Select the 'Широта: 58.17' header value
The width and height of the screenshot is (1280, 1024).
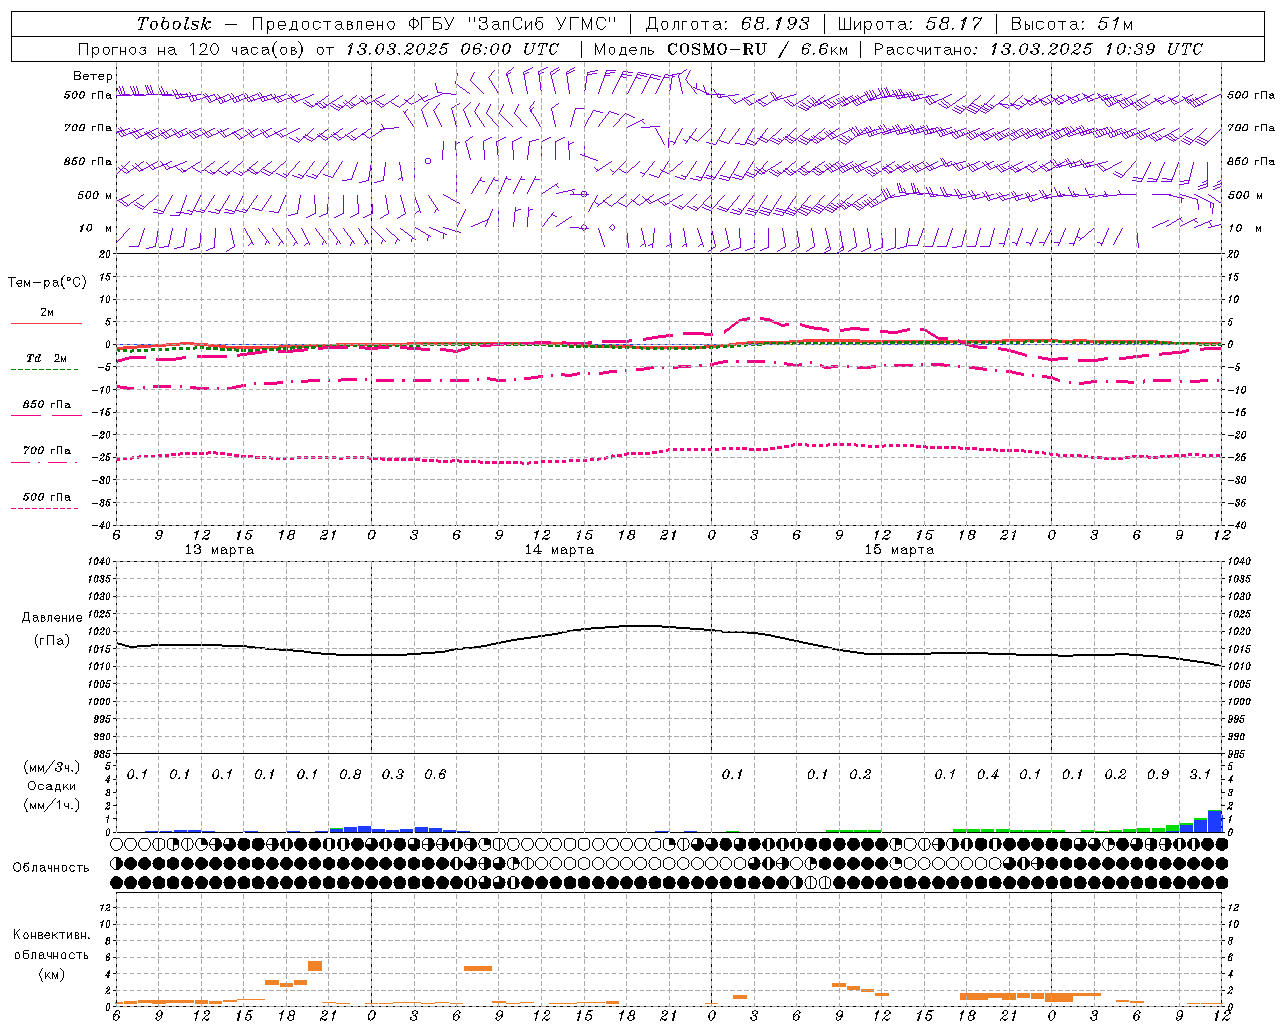[x=910, y=24]
